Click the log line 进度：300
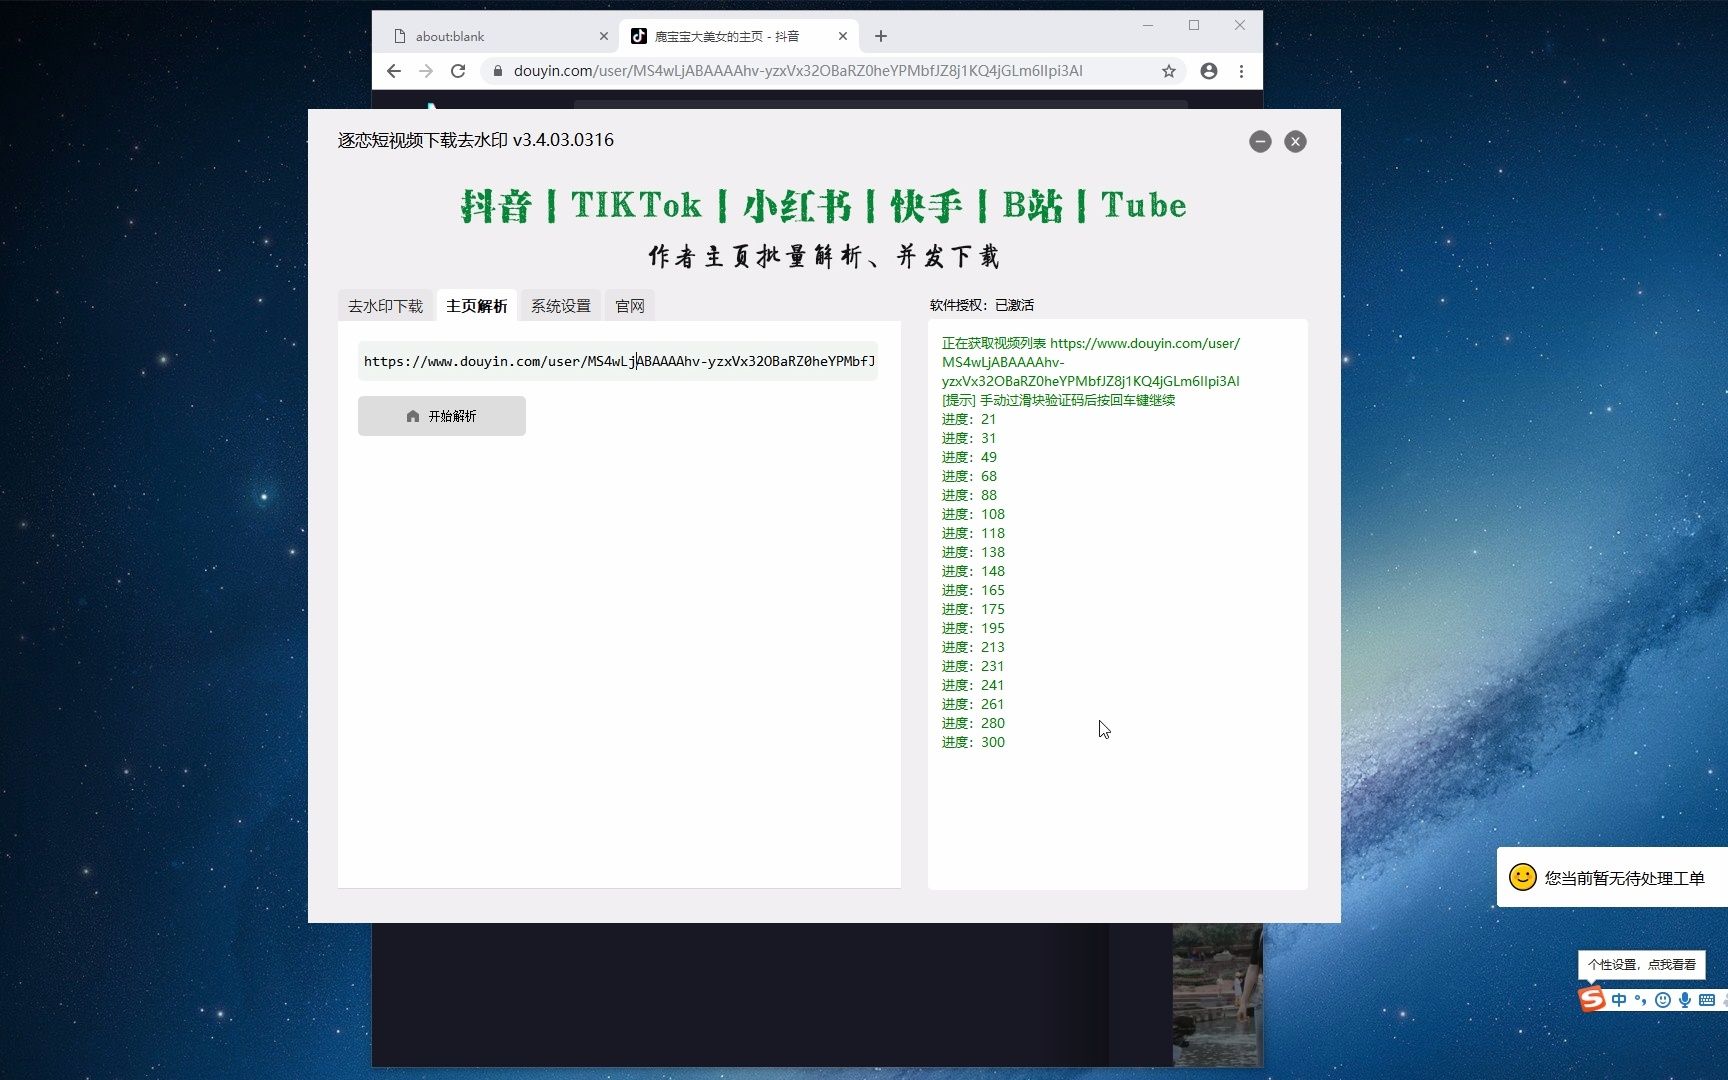Viewport: 1728px width, 1080px height. (x=973, y=742)
